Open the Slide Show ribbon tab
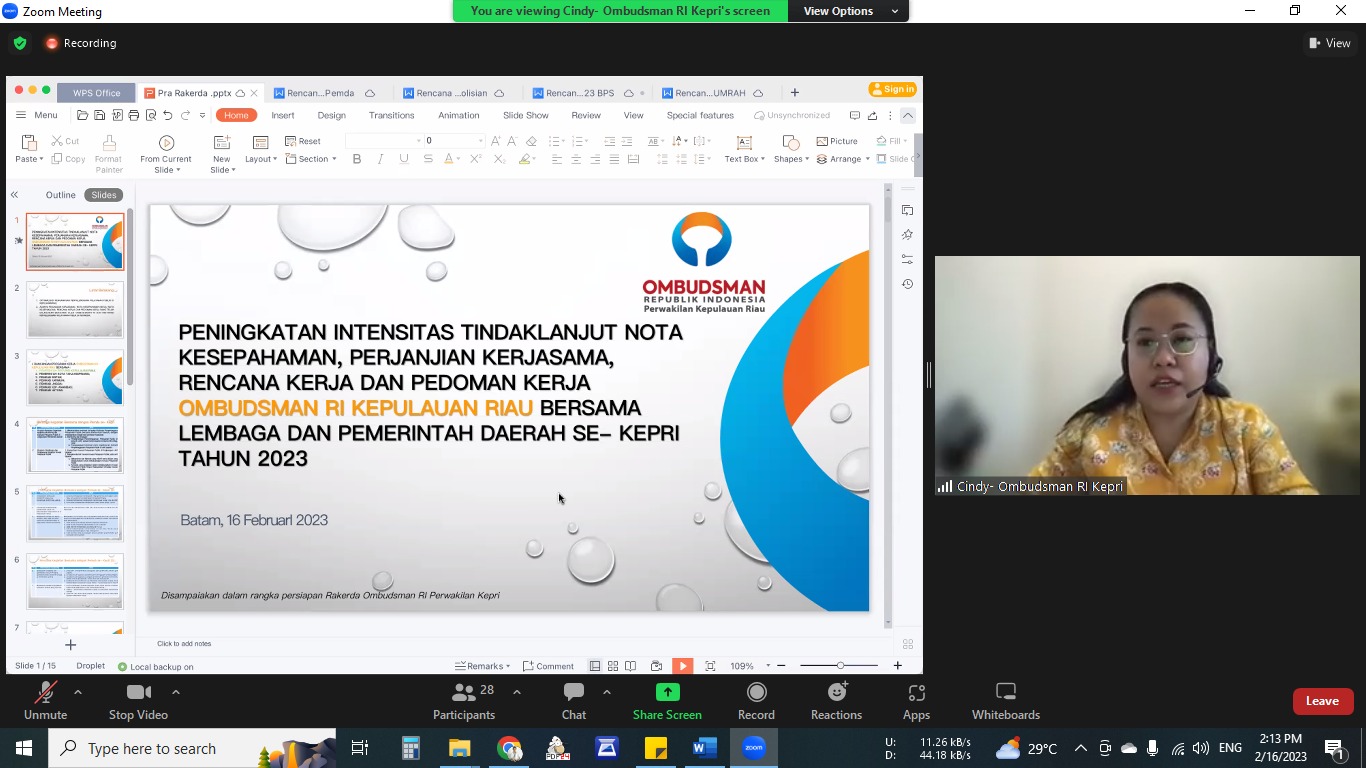This screenshot has width=1366, height=768. [x=525, y=115]
